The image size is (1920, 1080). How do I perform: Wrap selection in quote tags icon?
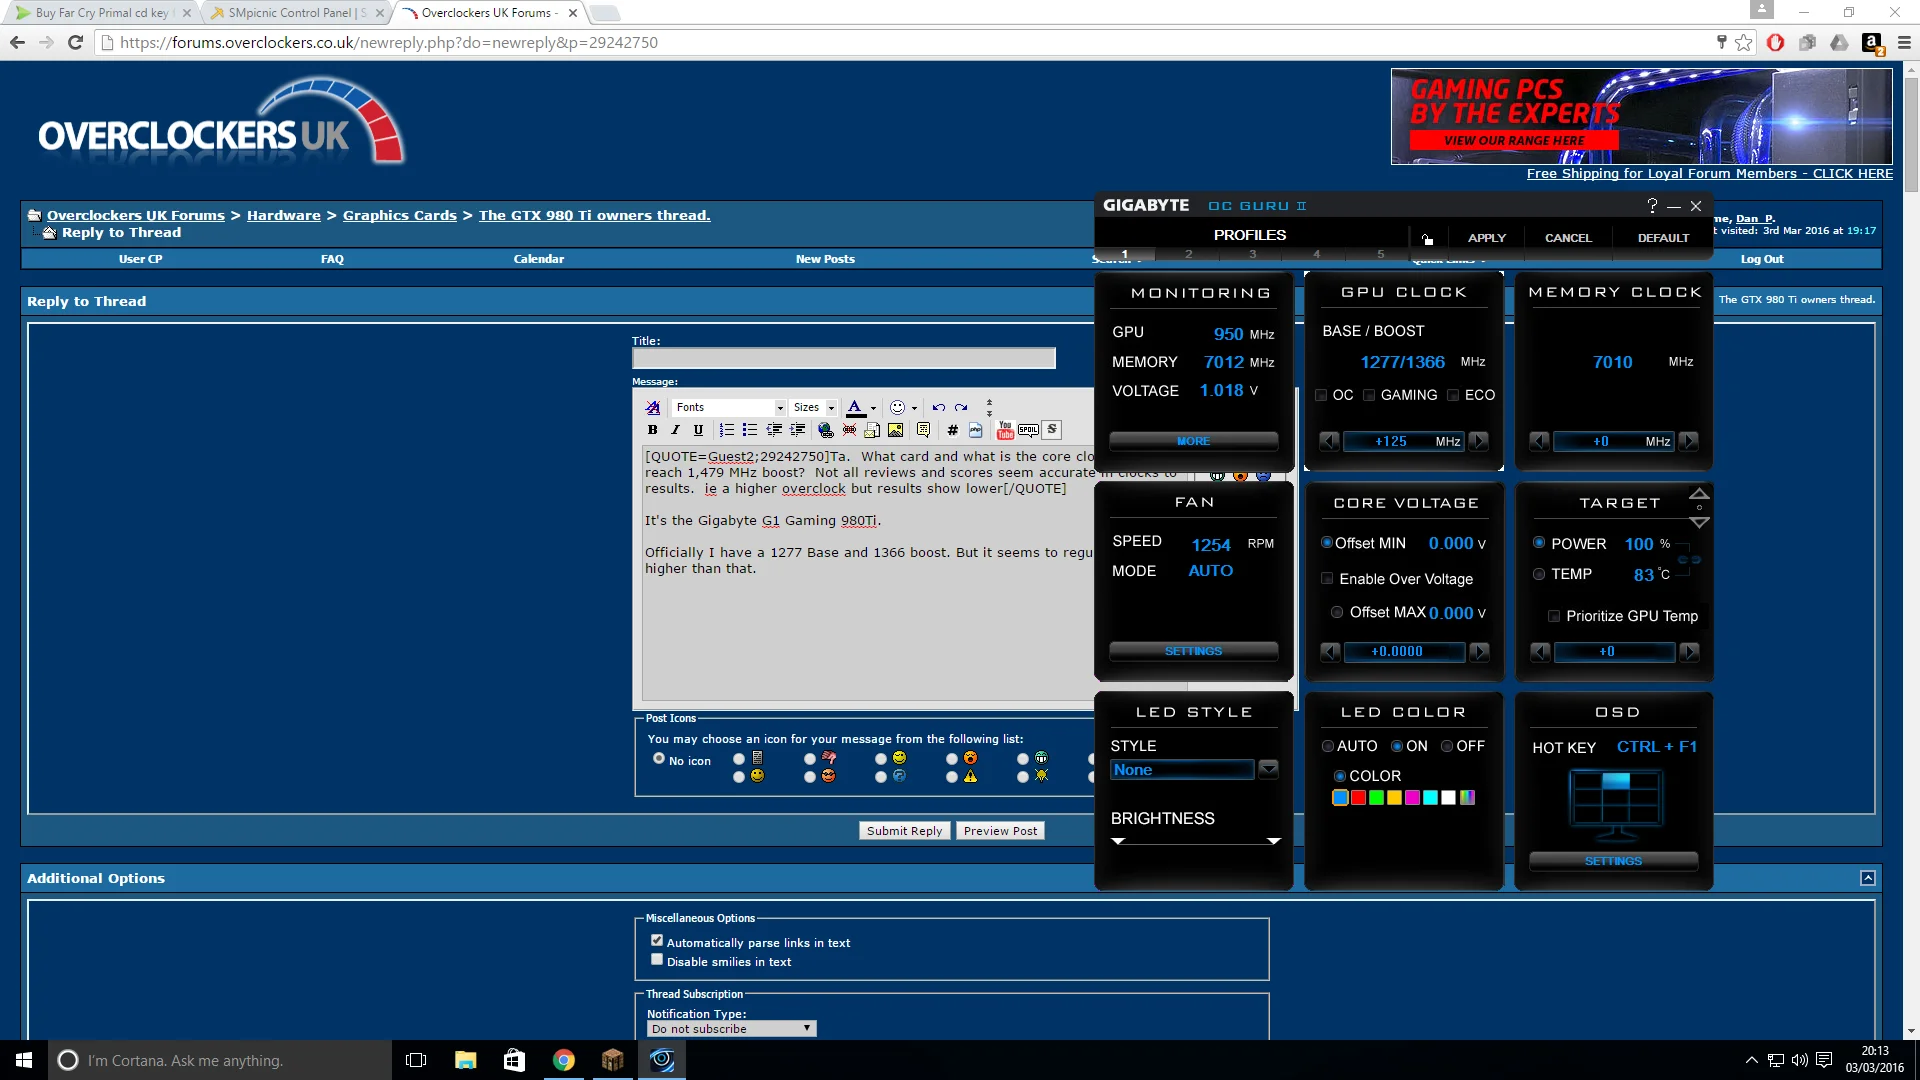(x=923, y=430)
